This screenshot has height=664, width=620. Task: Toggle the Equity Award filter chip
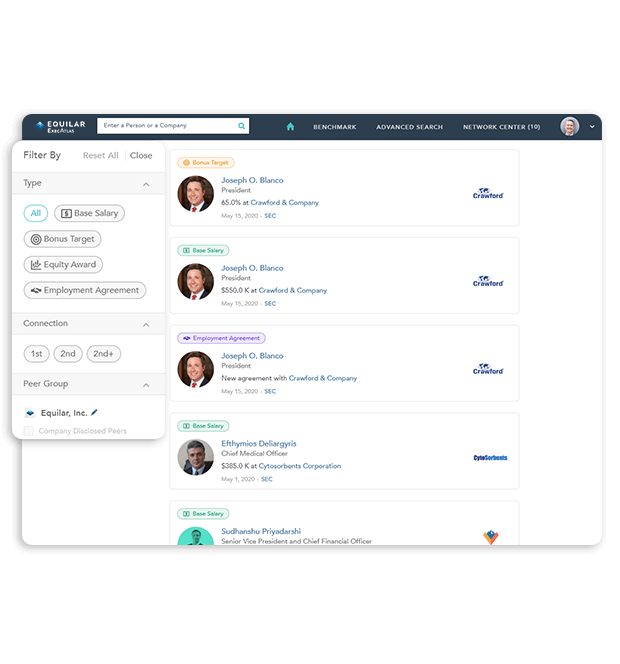pos(63,265)
